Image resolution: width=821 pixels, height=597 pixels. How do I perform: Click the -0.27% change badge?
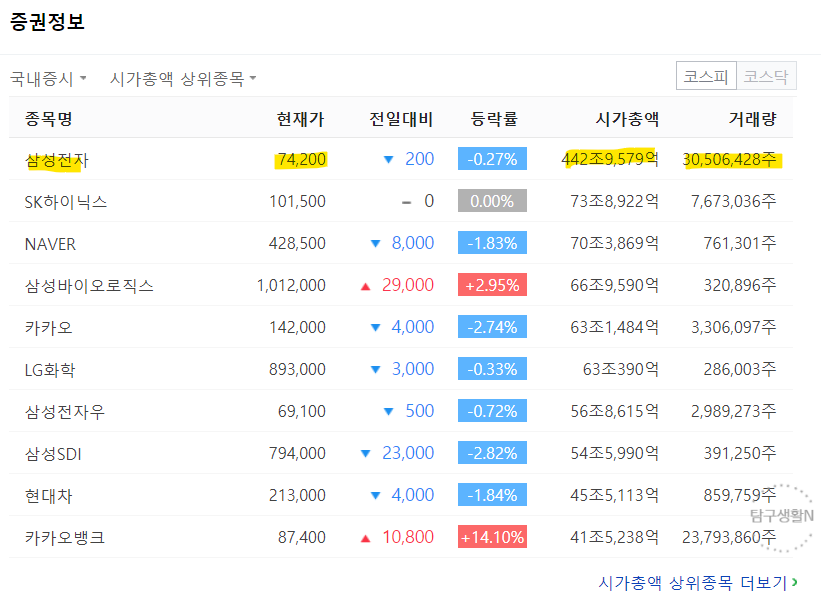coord(492,159)
